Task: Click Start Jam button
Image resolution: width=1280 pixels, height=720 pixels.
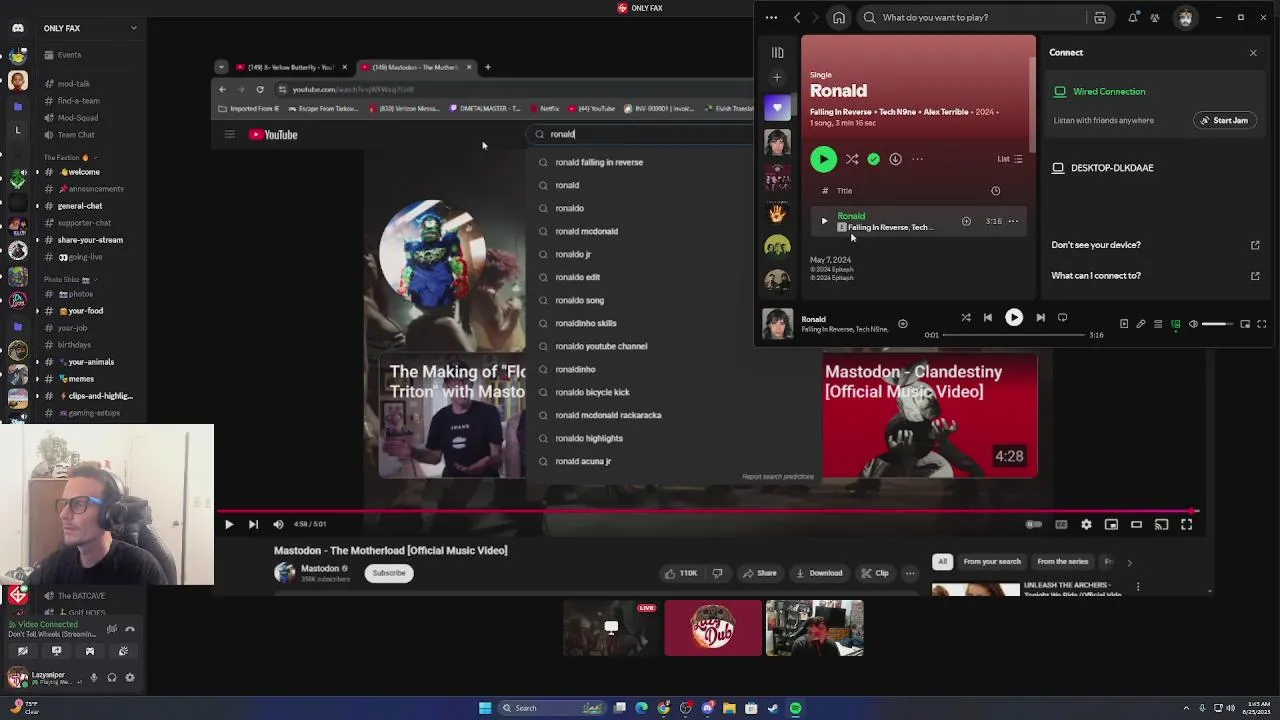Action: pos(1224,120)
